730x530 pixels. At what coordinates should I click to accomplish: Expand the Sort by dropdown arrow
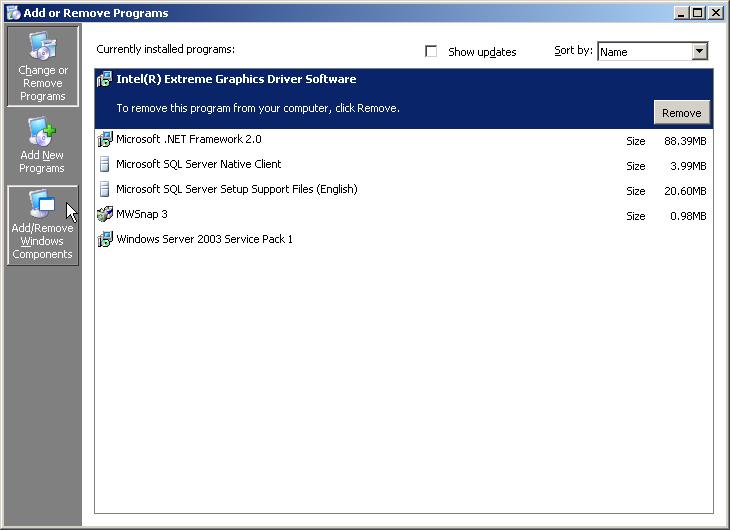(699, 52)
